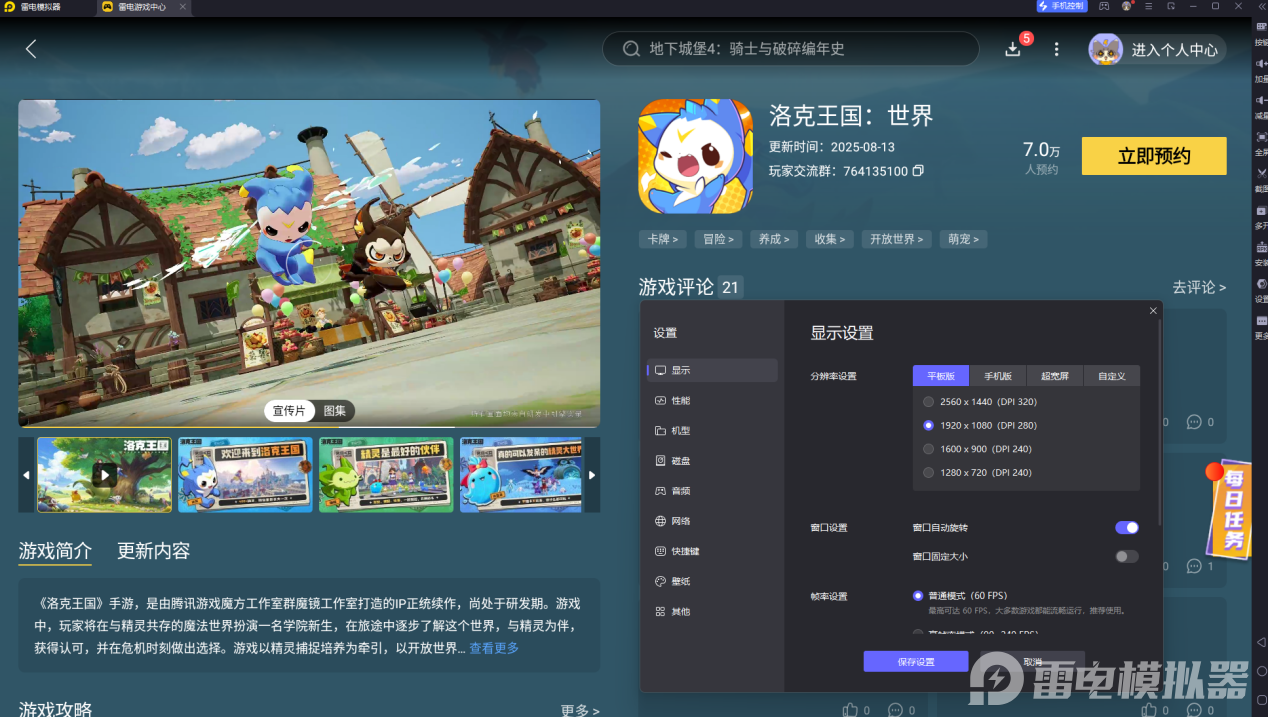Image resolution: width=1268 pixels, height=717 pixels.
Task: Switch to 图集 gallery view
Action: (334, 411)
